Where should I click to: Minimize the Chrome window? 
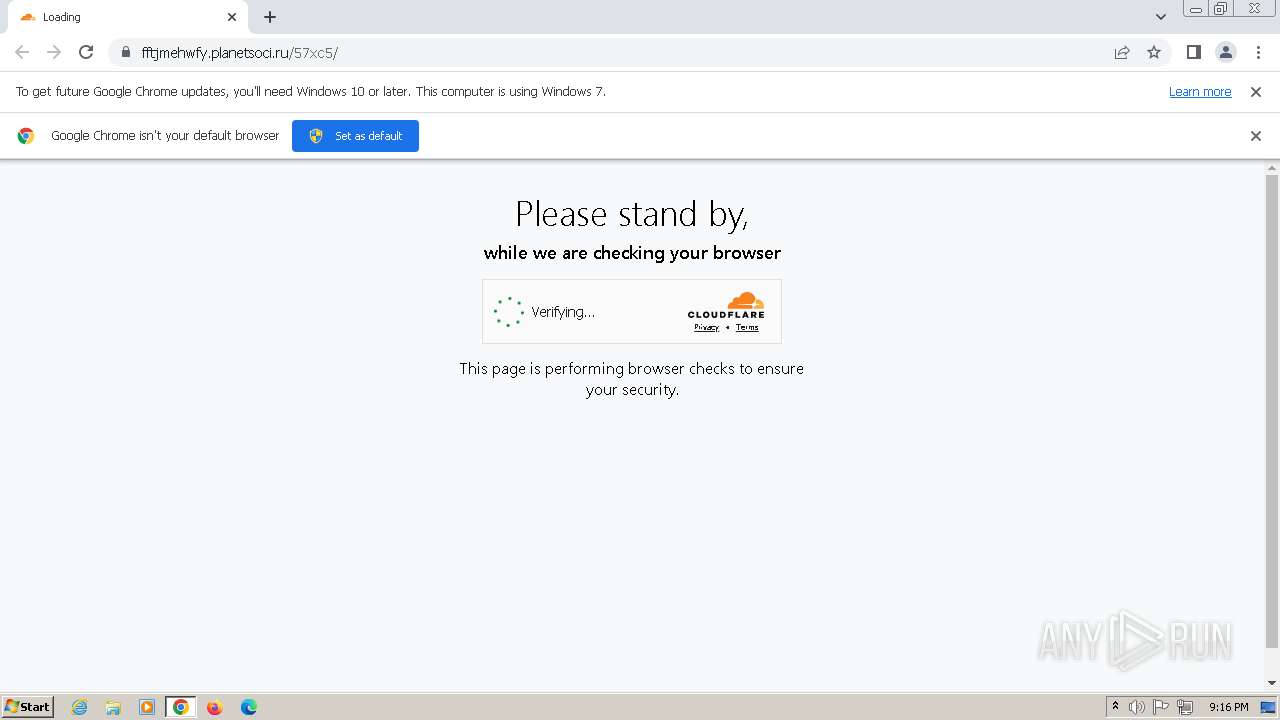coord(1196,9)
